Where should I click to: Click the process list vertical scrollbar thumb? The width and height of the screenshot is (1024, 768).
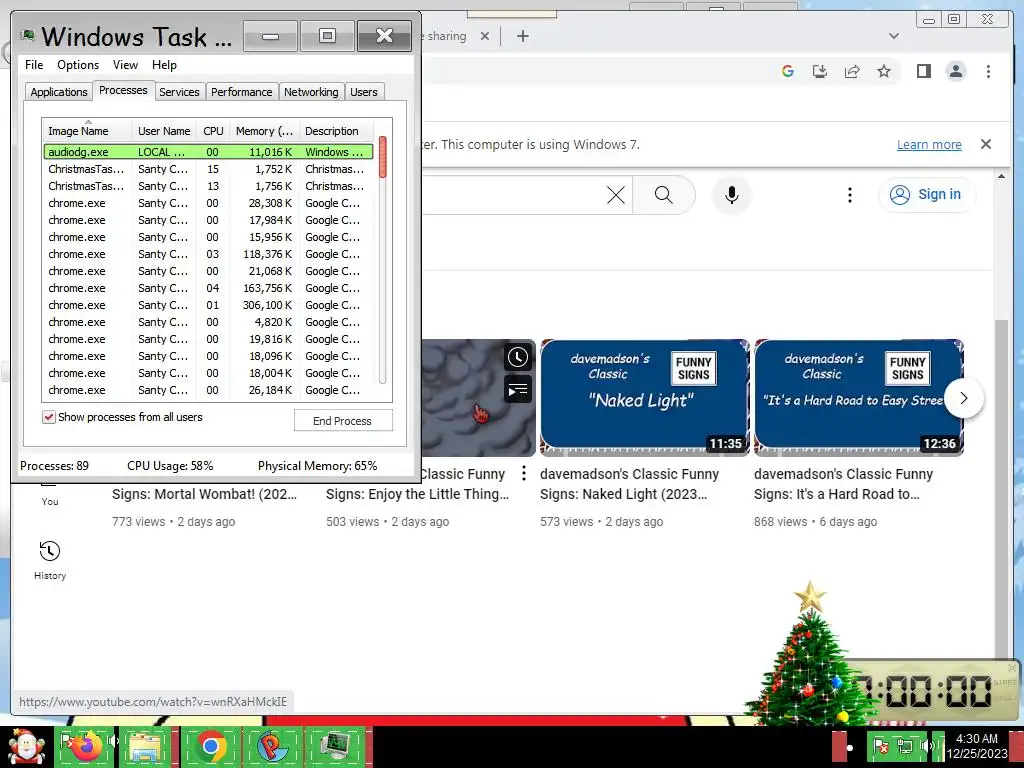(x=383, y=157)
